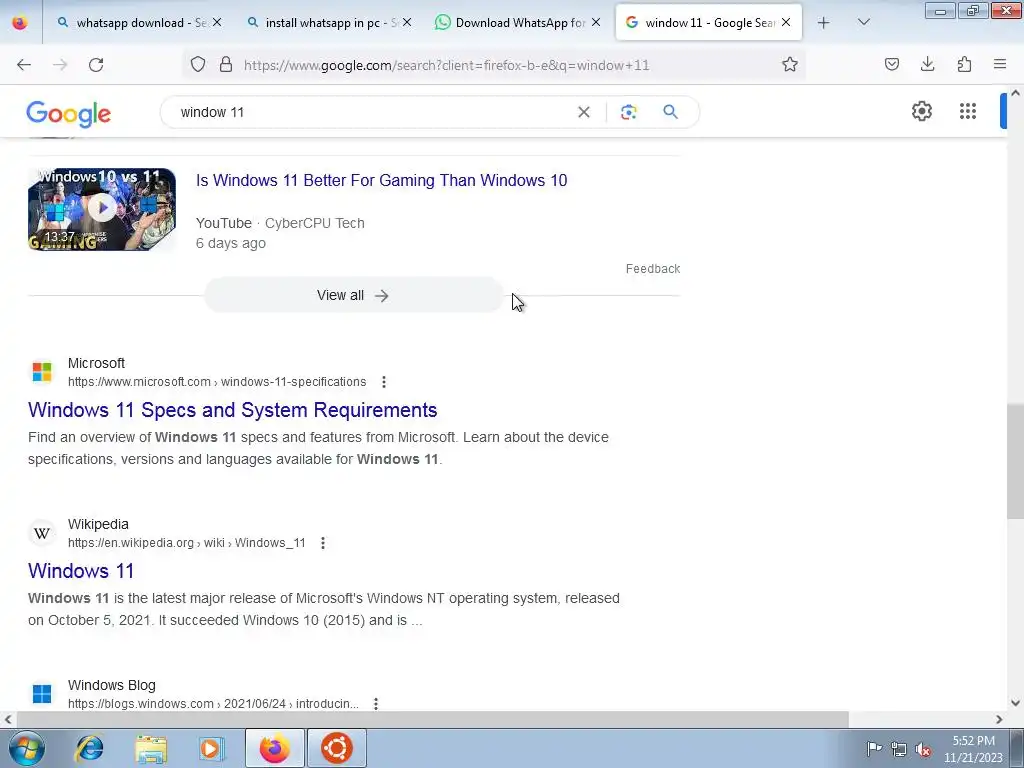Open Windows 11 Specs and System Requirements
The image size is (1024, 768).
[x=232, y=410]
